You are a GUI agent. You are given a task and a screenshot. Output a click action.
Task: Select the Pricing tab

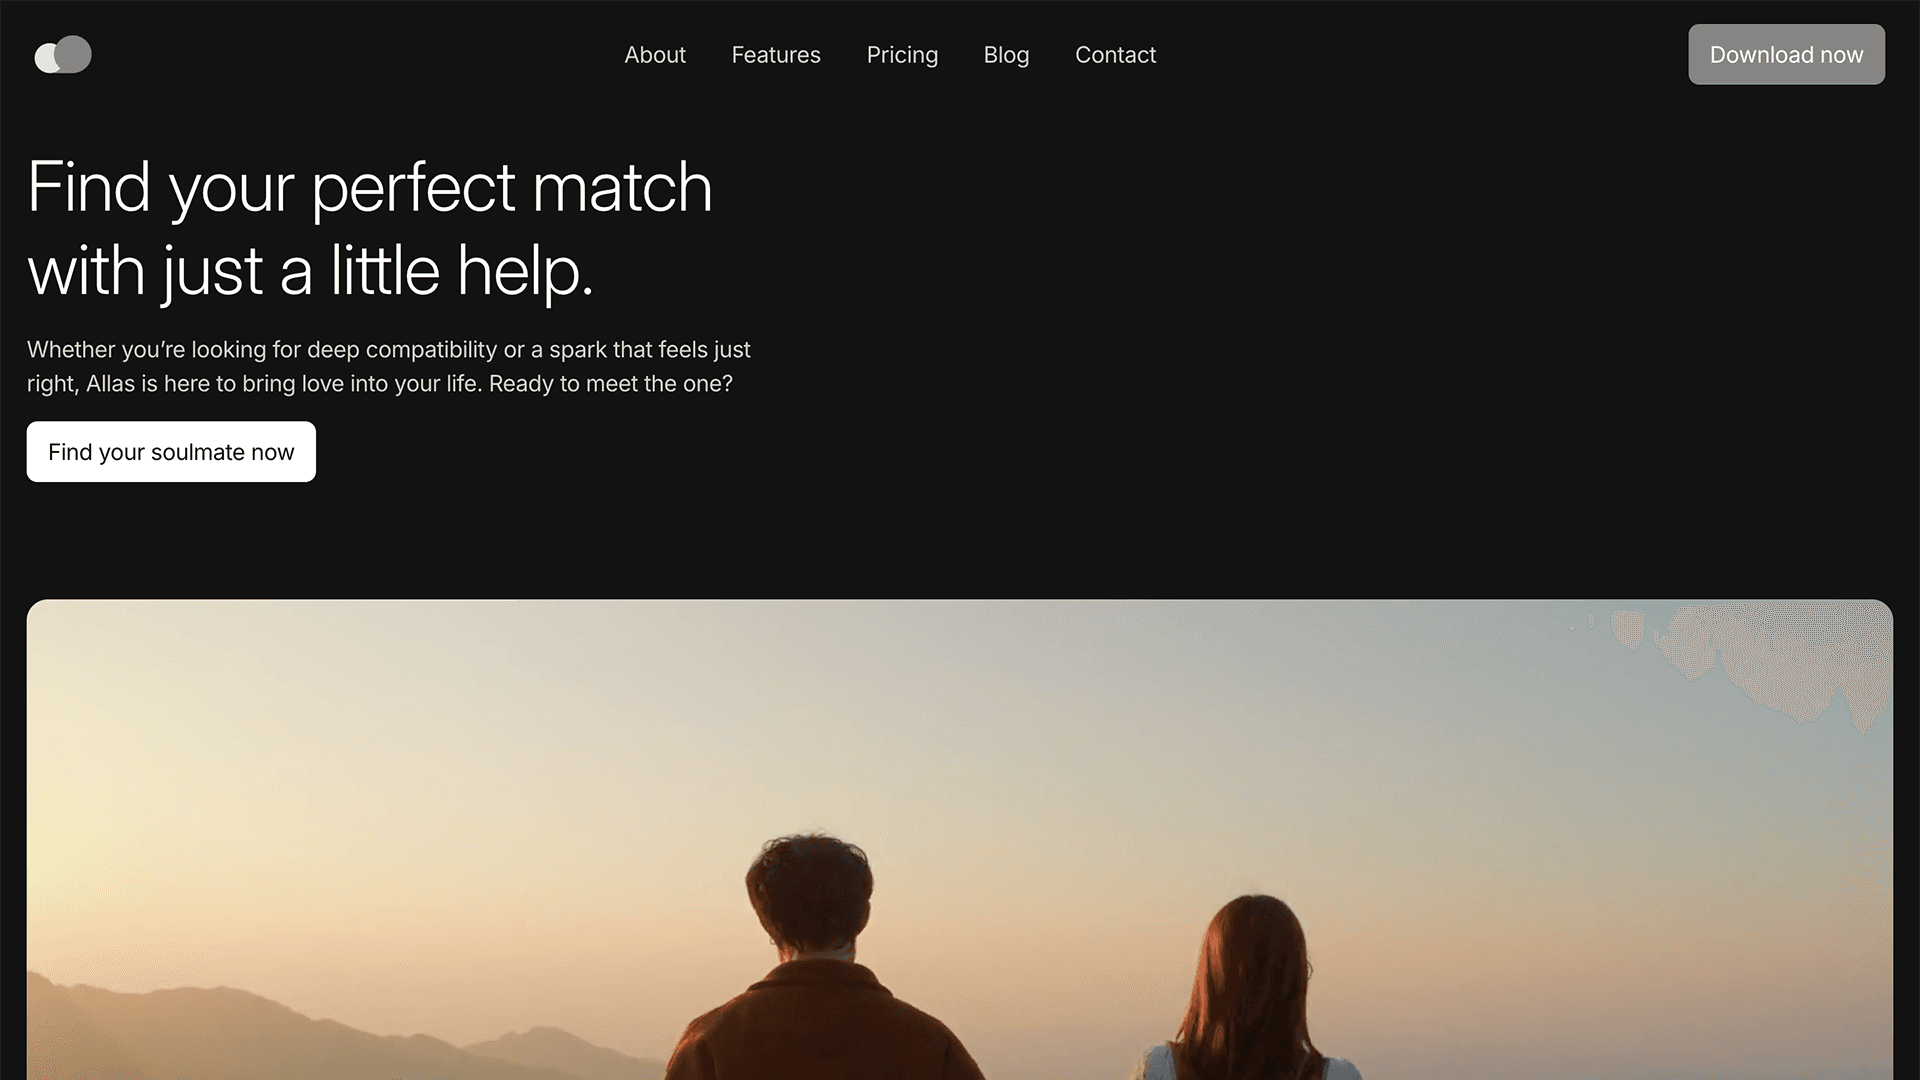[902, 54]
